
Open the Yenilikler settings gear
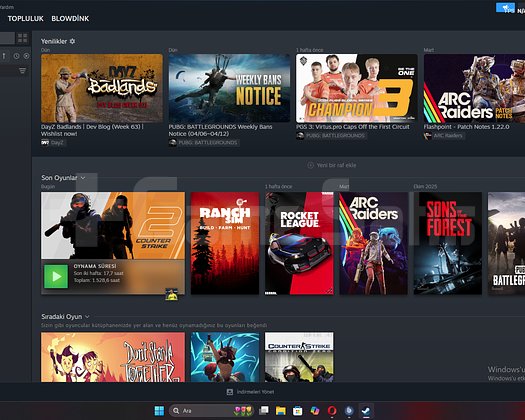[x=72, y=41]
